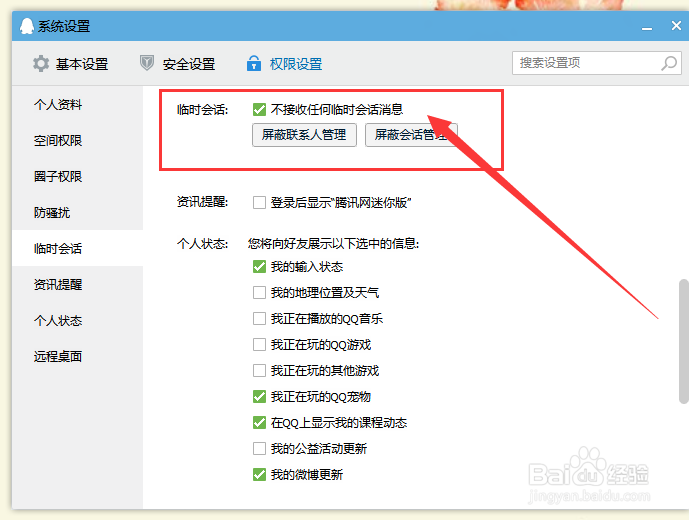Click the magnifier search icon
This screenshot has width=689, height=520.
tap(669, 63)
